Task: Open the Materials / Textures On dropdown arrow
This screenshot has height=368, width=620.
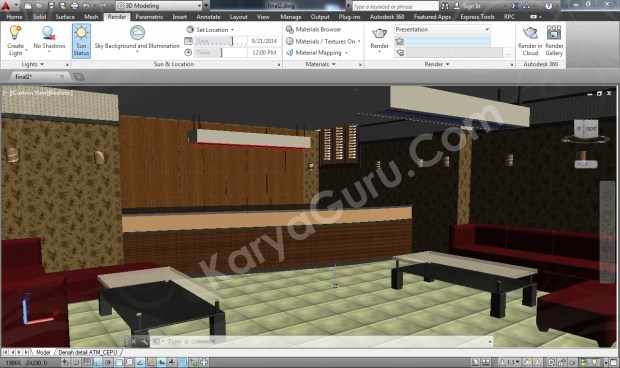Action: [x=359, y=41]
